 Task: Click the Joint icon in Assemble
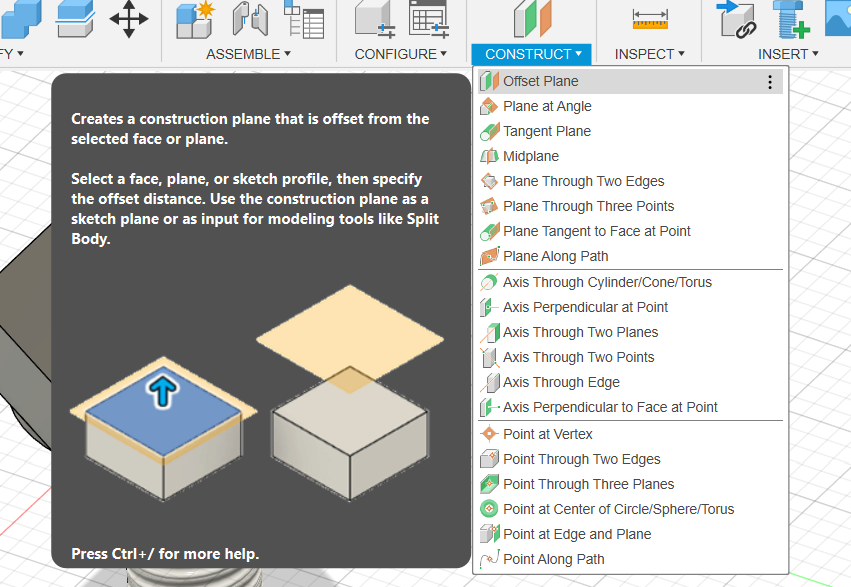[x=250, y=19]
